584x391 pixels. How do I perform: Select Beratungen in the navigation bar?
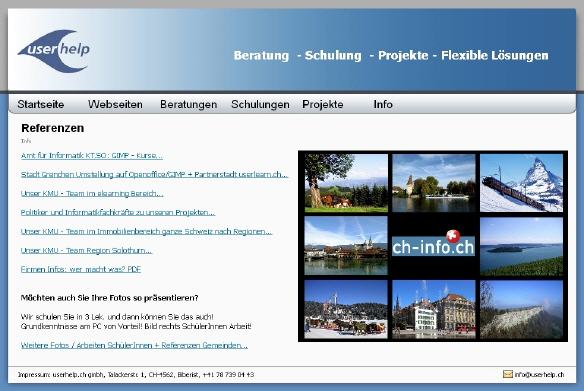click(x=188, y=104)
